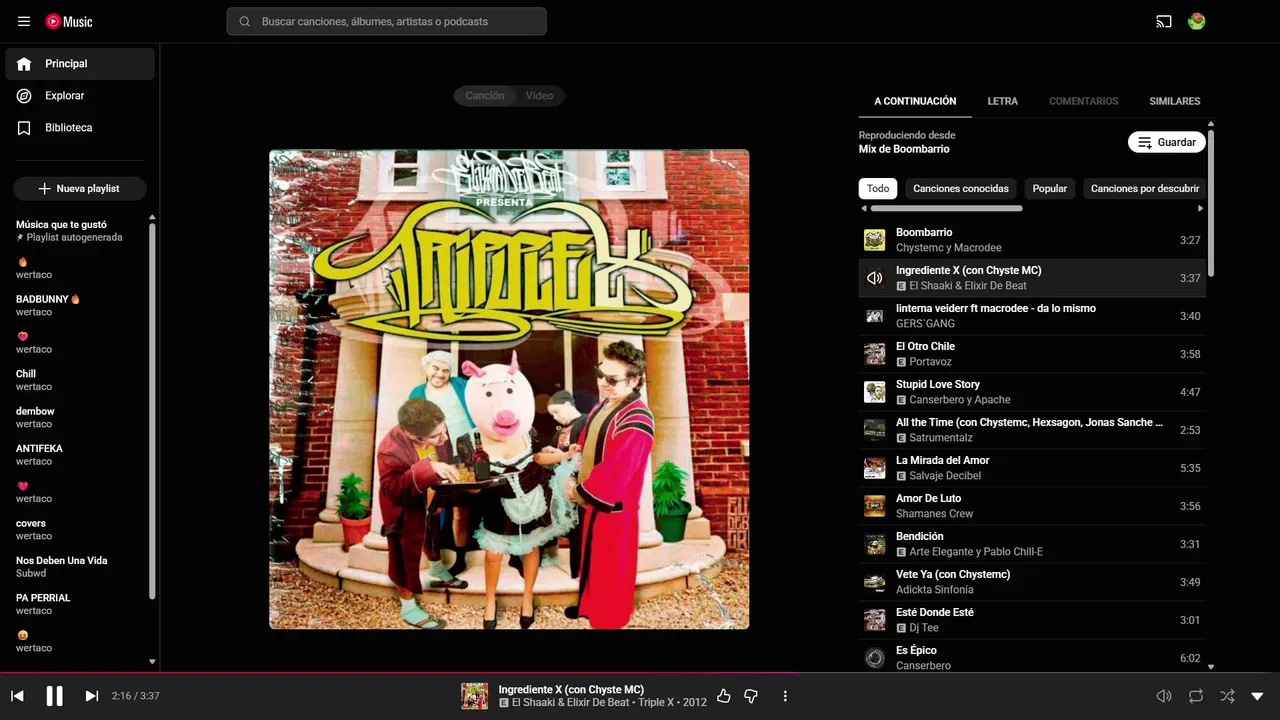Click the Ingrediente X speaker thumbnail
This screenshot has height=720, width=1280.
pos(875,278)
